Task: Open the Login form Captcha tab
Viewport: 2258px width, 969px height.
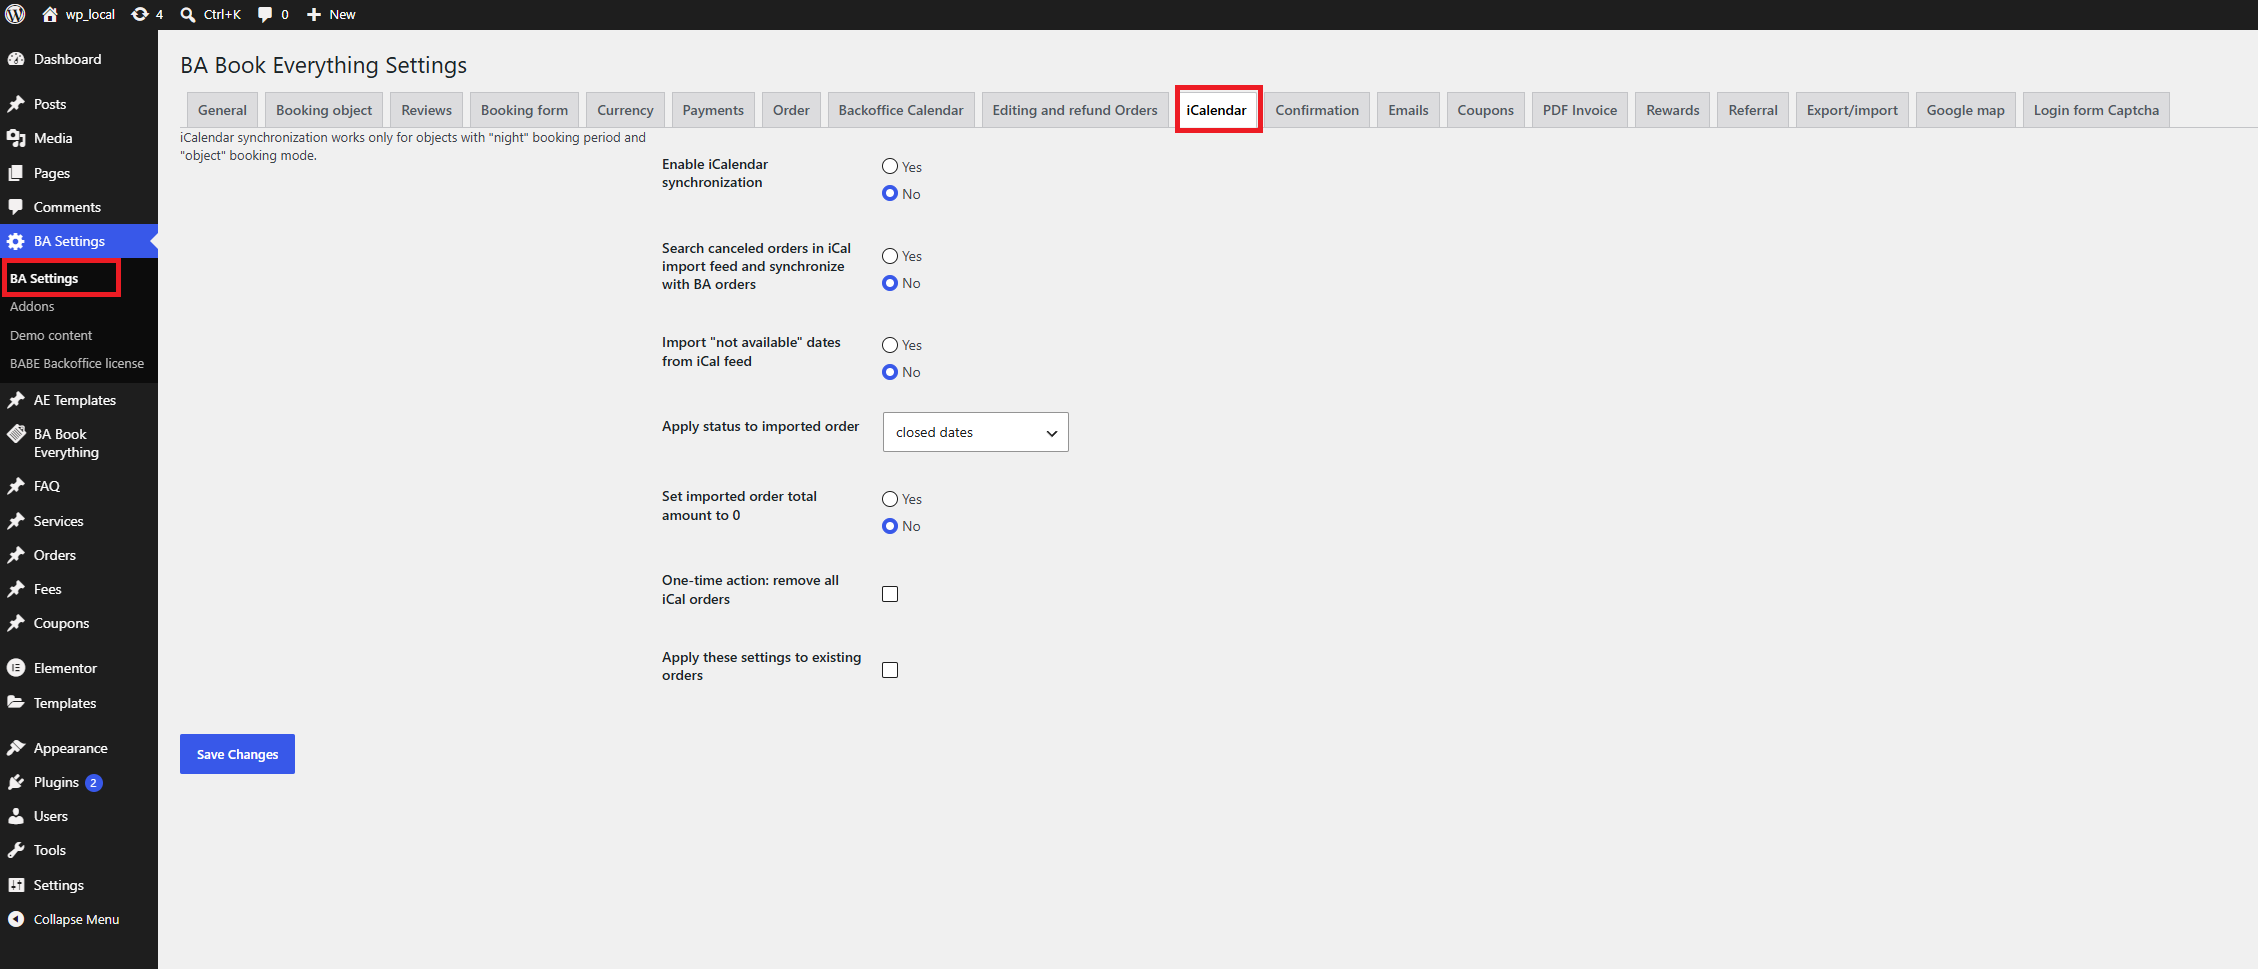Action: point(2096,110)
